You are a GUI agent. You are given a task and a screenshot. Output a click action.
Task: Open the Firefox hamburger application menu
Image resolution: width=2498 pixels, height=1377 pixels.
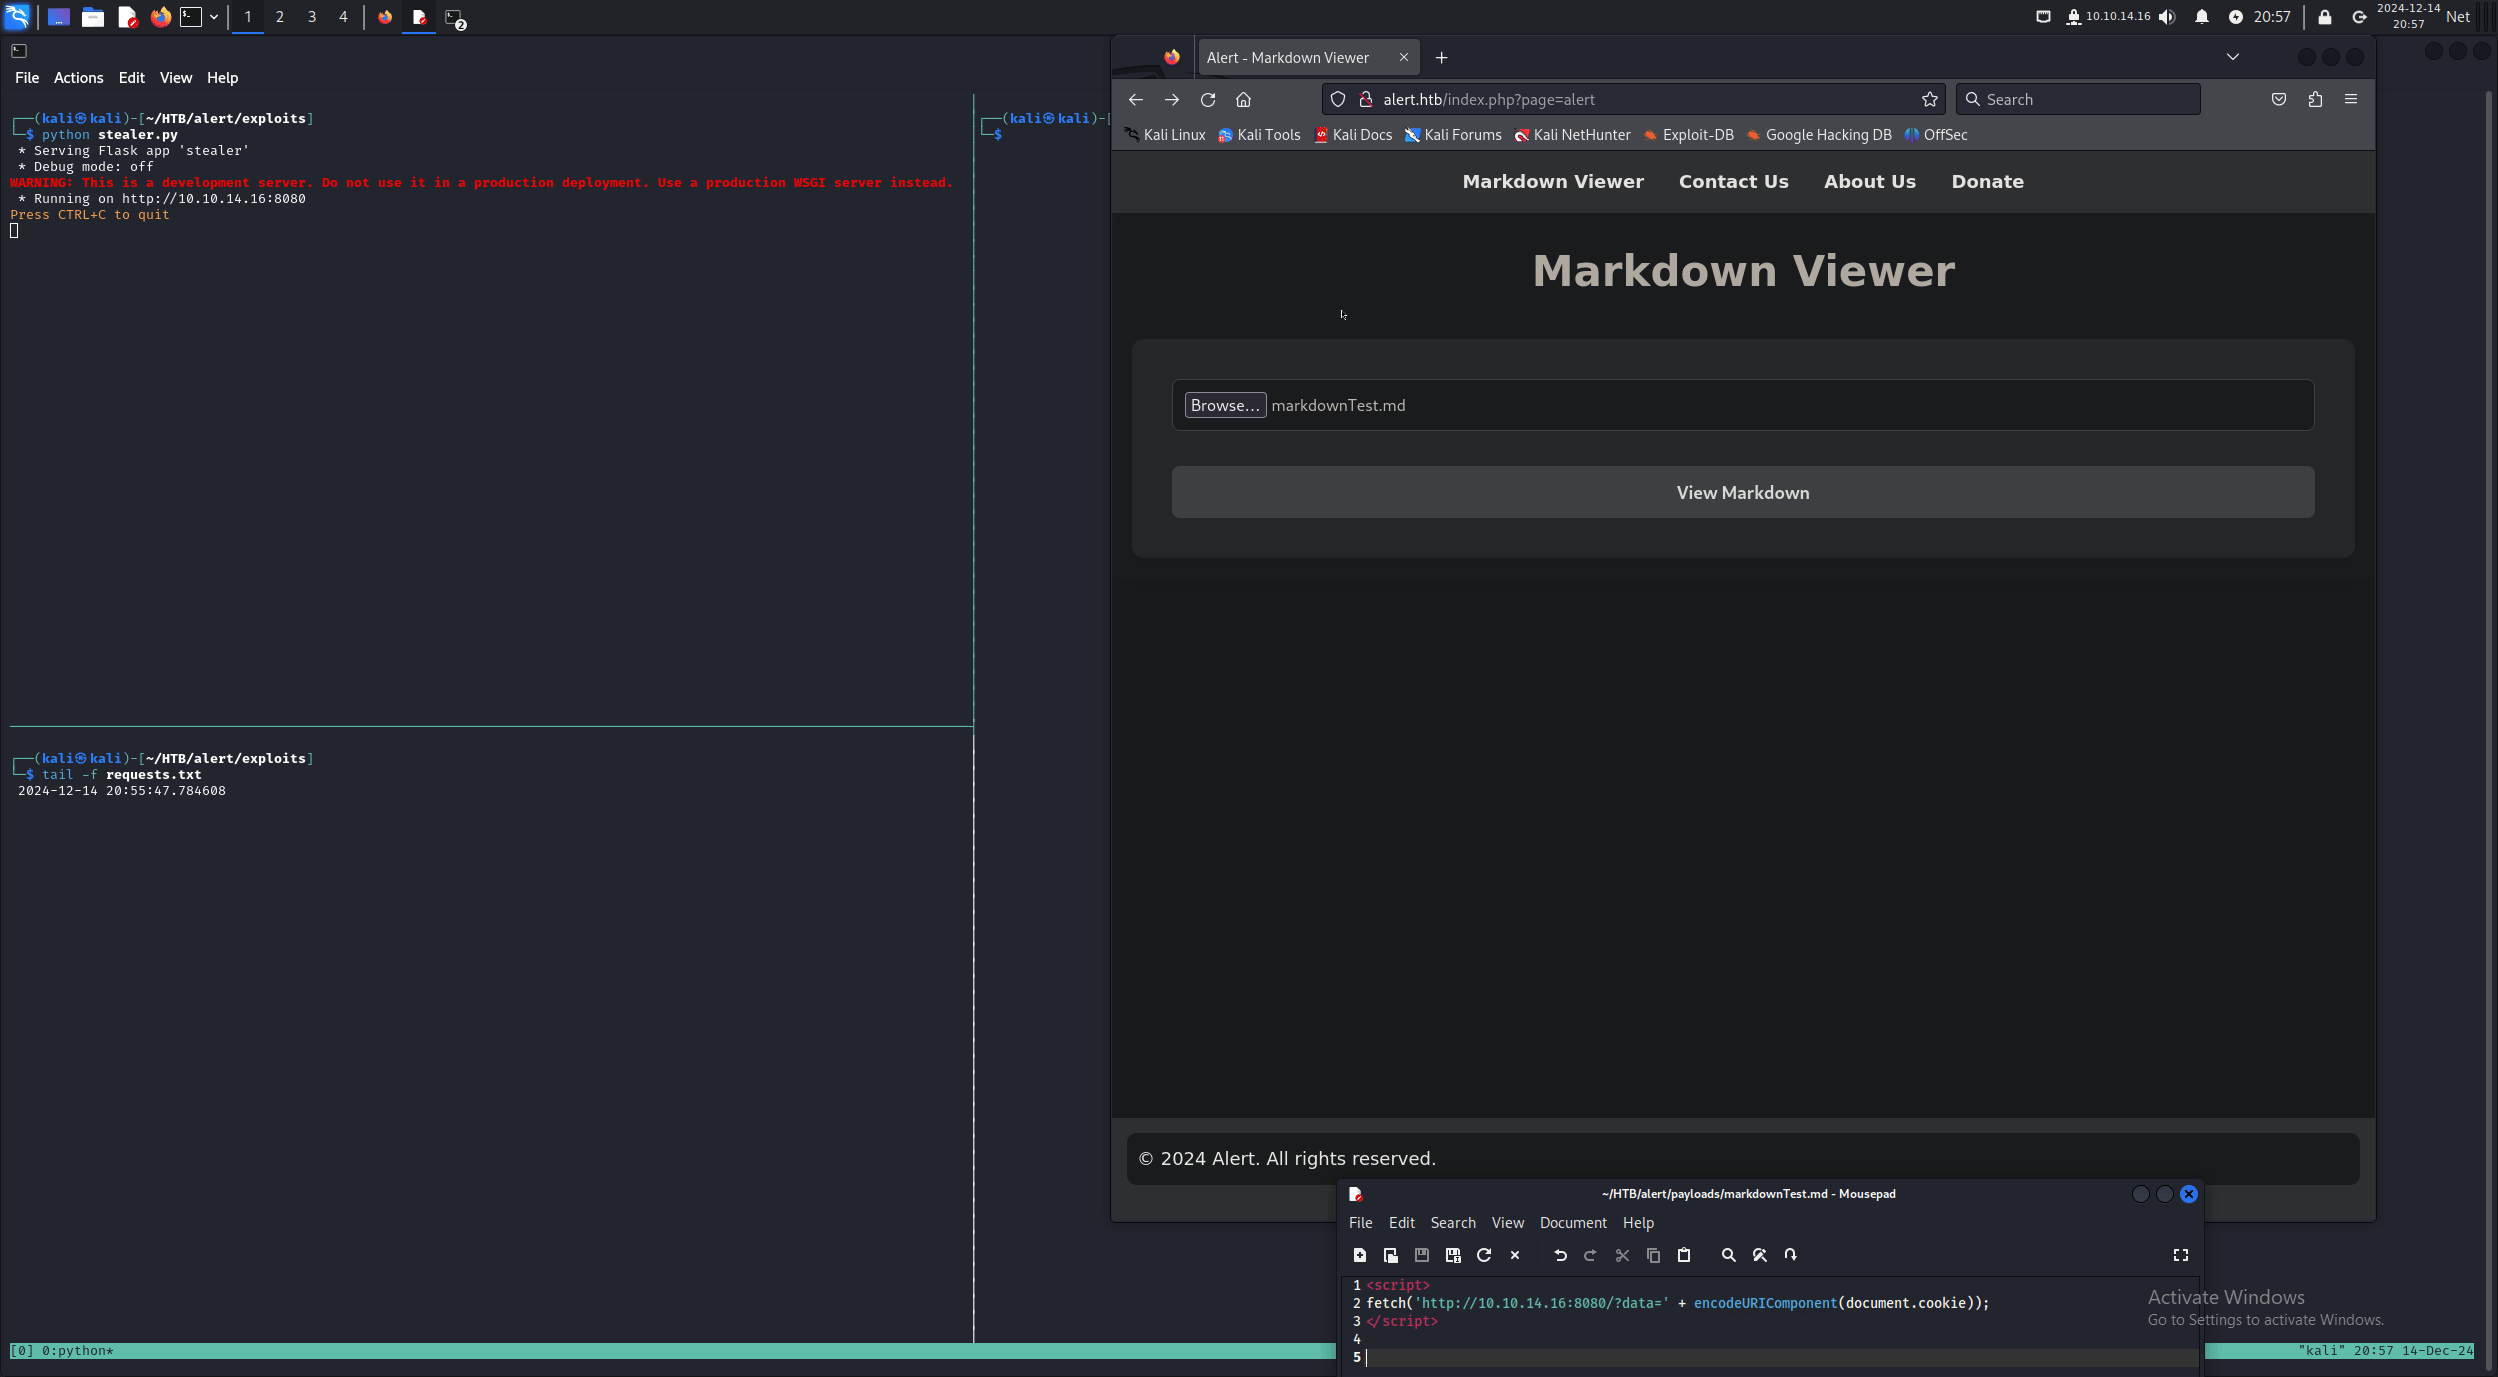tap(2351, 99)
